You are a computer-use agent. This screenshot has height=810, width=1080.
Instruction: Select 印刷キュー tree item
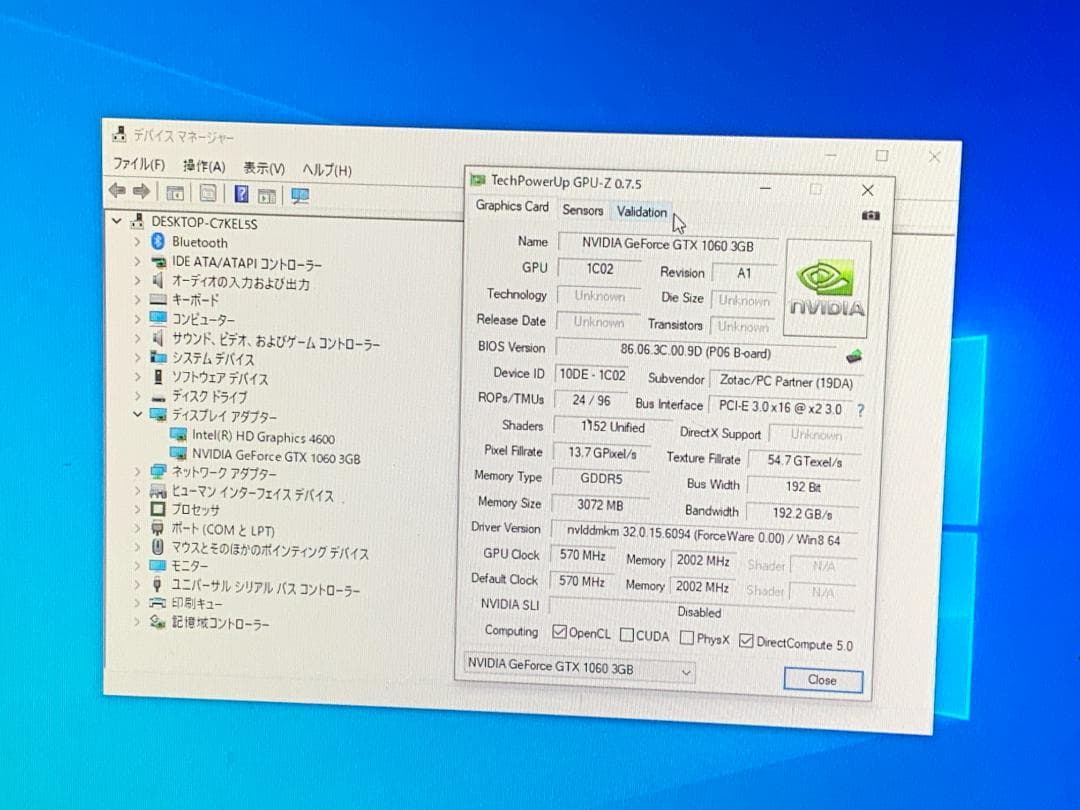point(196,603)
